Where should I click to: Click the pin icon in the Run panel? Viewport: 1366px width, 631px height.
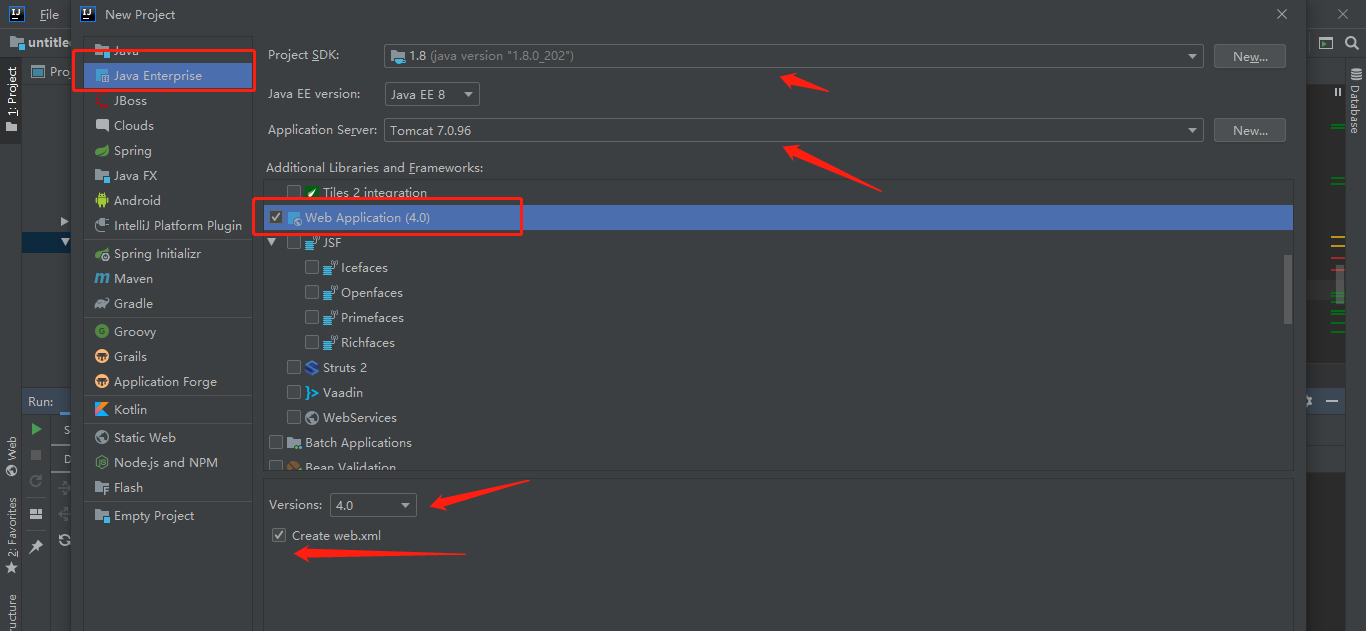[36, 547]
